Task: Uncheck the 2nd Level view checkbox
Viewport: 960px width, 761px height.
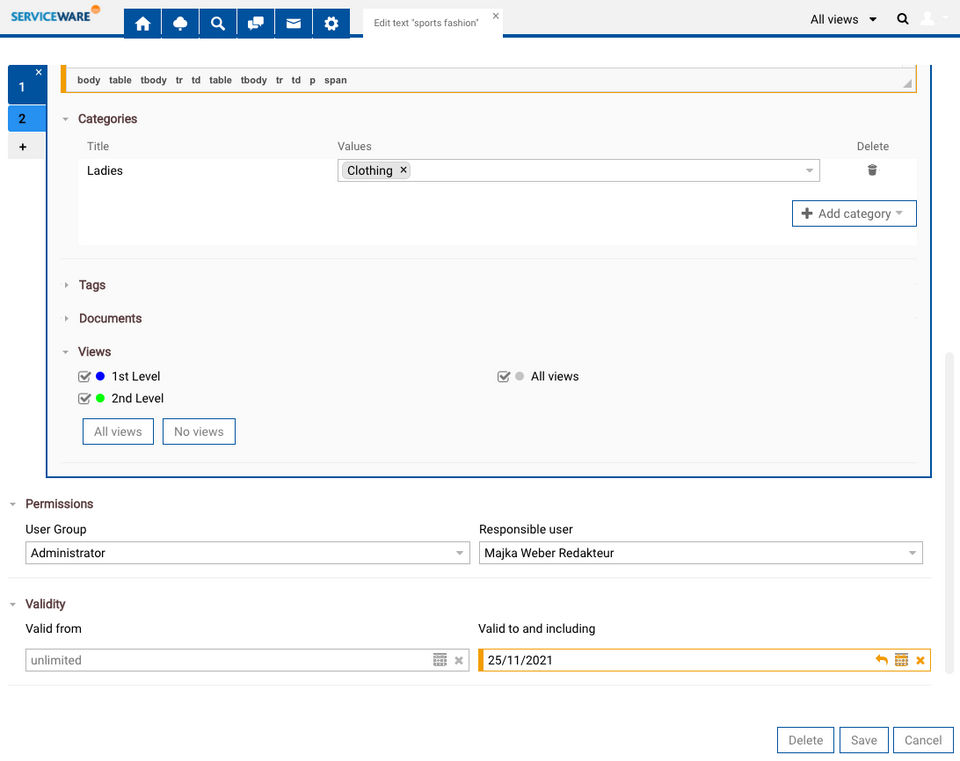Action: 85,399
